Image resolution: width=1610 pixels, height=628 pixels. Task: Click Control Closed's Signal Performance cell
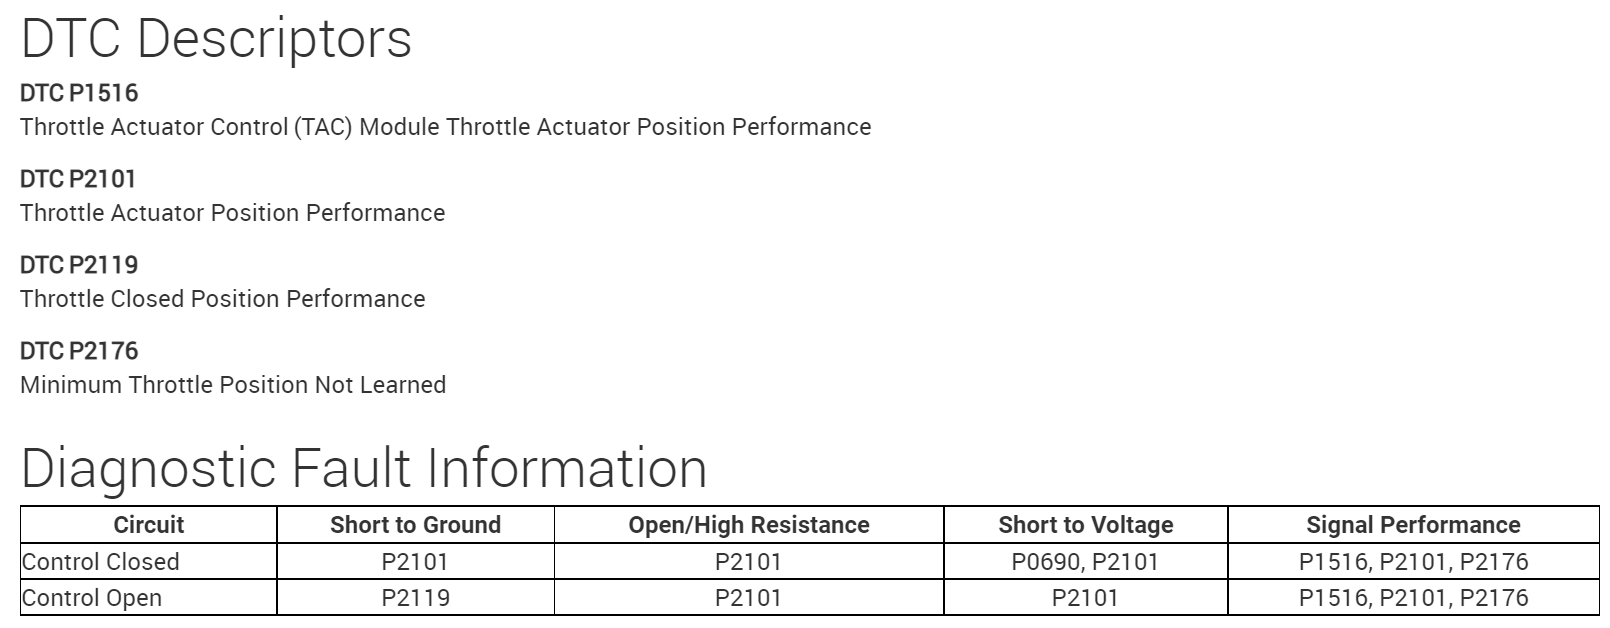(x=1413, y=562)
